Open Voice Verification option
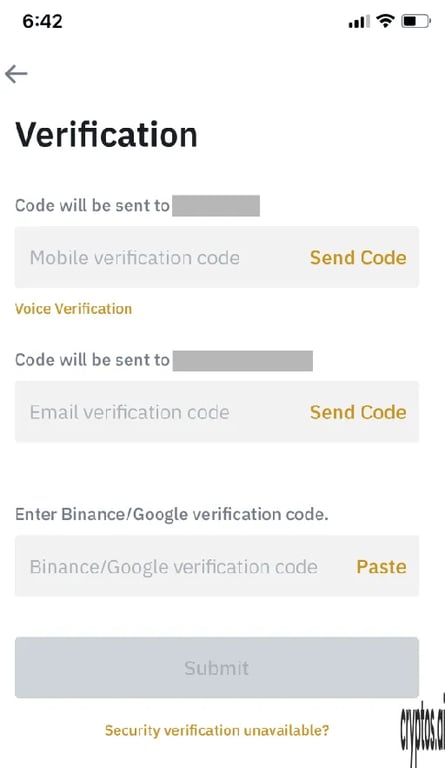The height and width of the screenshot is (768, 445). 73,309
